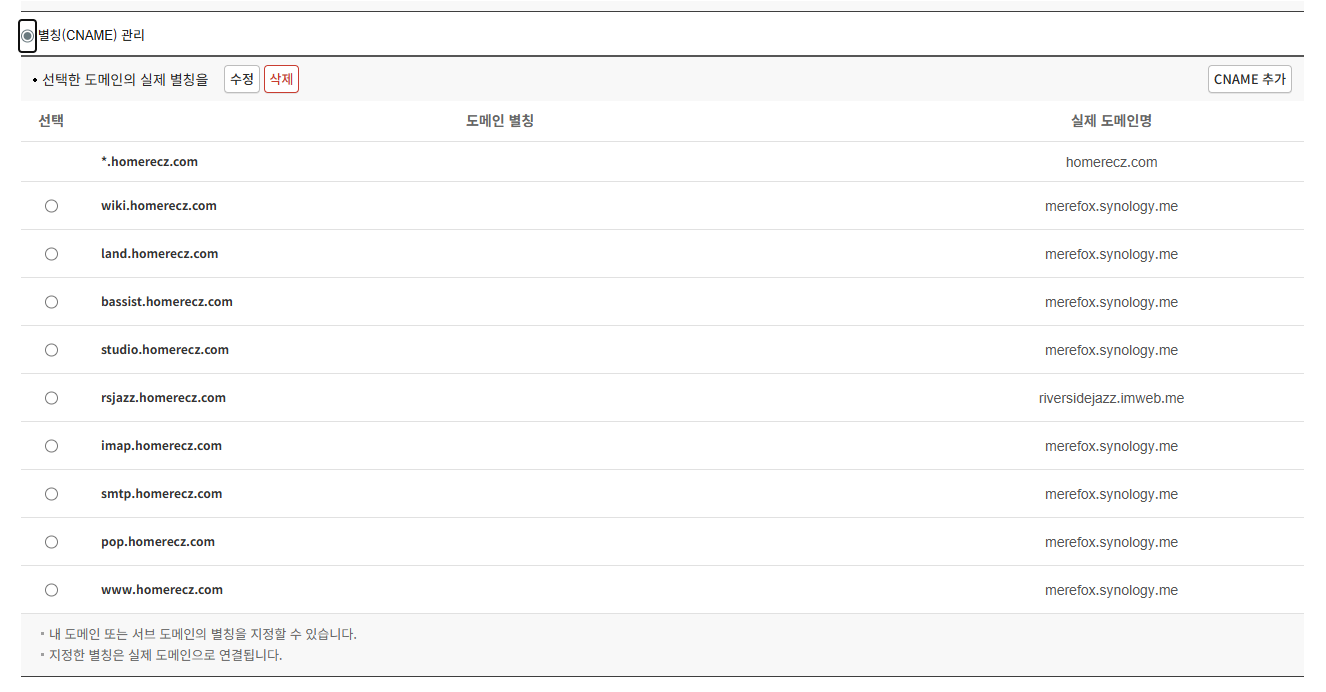Choose the land.homerecz.com radio button
Image resolution: width=1326 pixels, height=692 pixels.
click(x=52, y=254)
